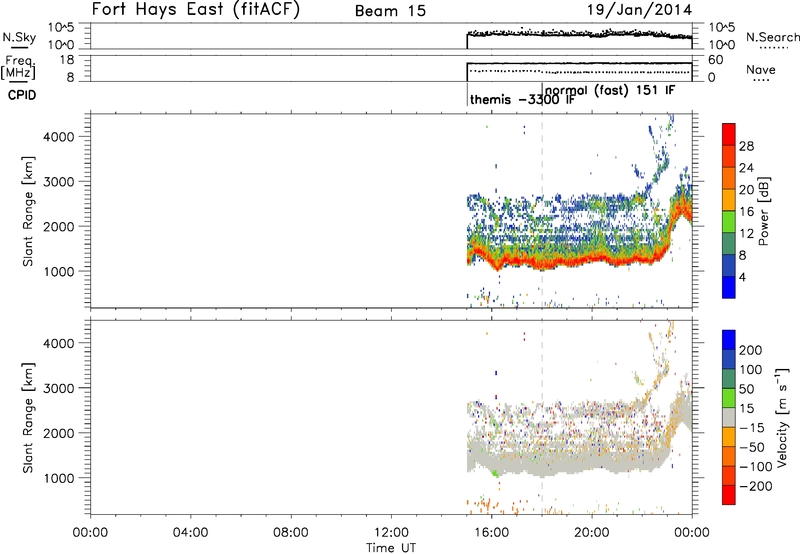Click the 'CPID' label
This screenshot has width=800, height=554.
22,95
